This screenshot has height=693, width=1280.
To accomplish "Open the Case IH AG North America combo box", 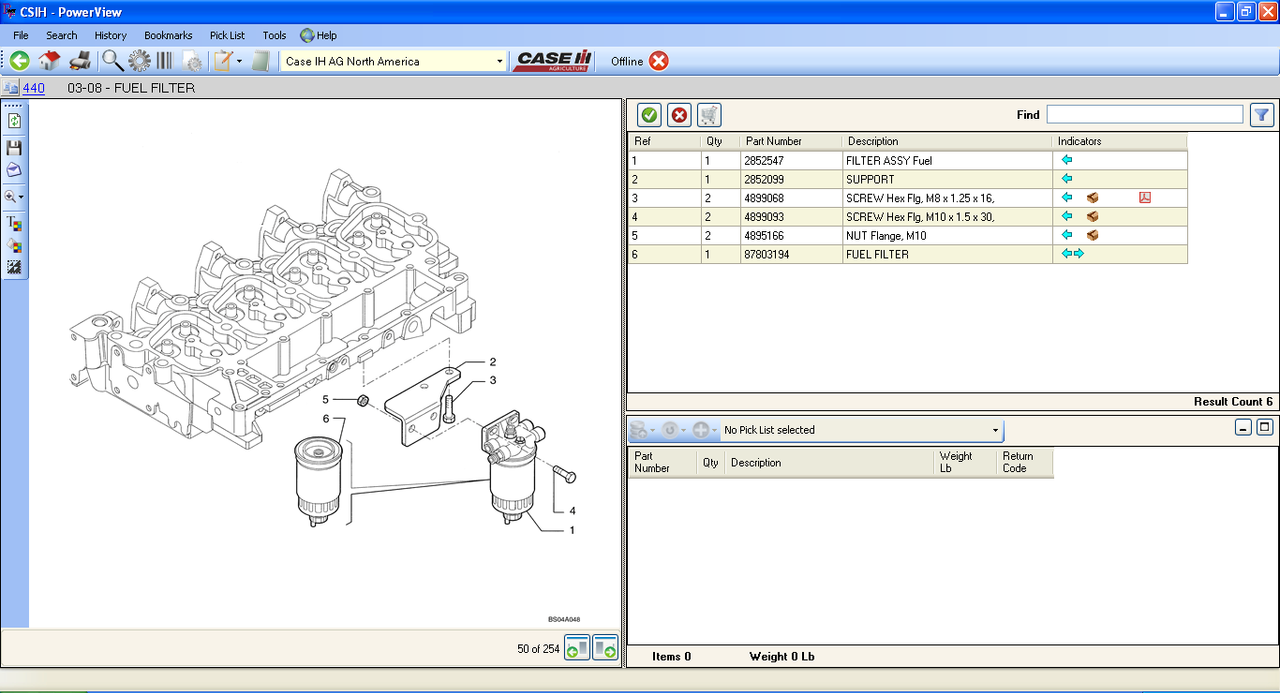I will pos(394,61).
